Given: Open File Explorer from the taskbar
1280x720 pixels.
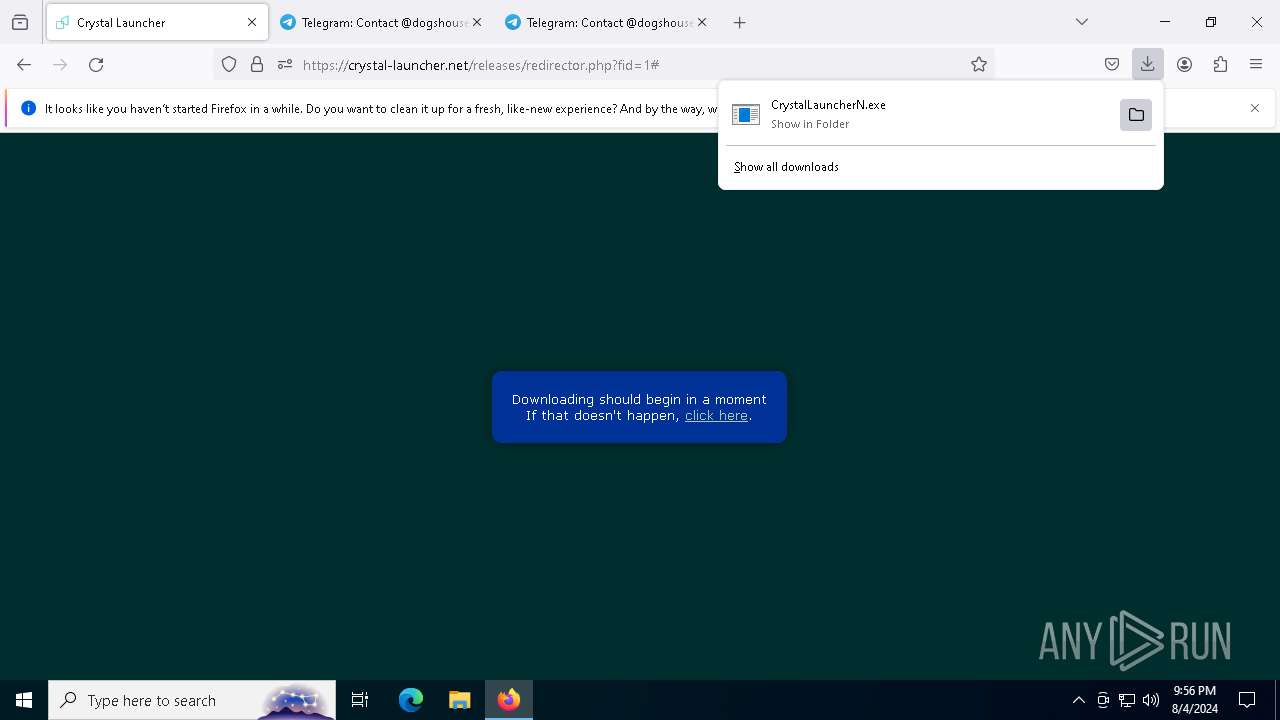Looking at the screenshot, I should pos(459,700).
